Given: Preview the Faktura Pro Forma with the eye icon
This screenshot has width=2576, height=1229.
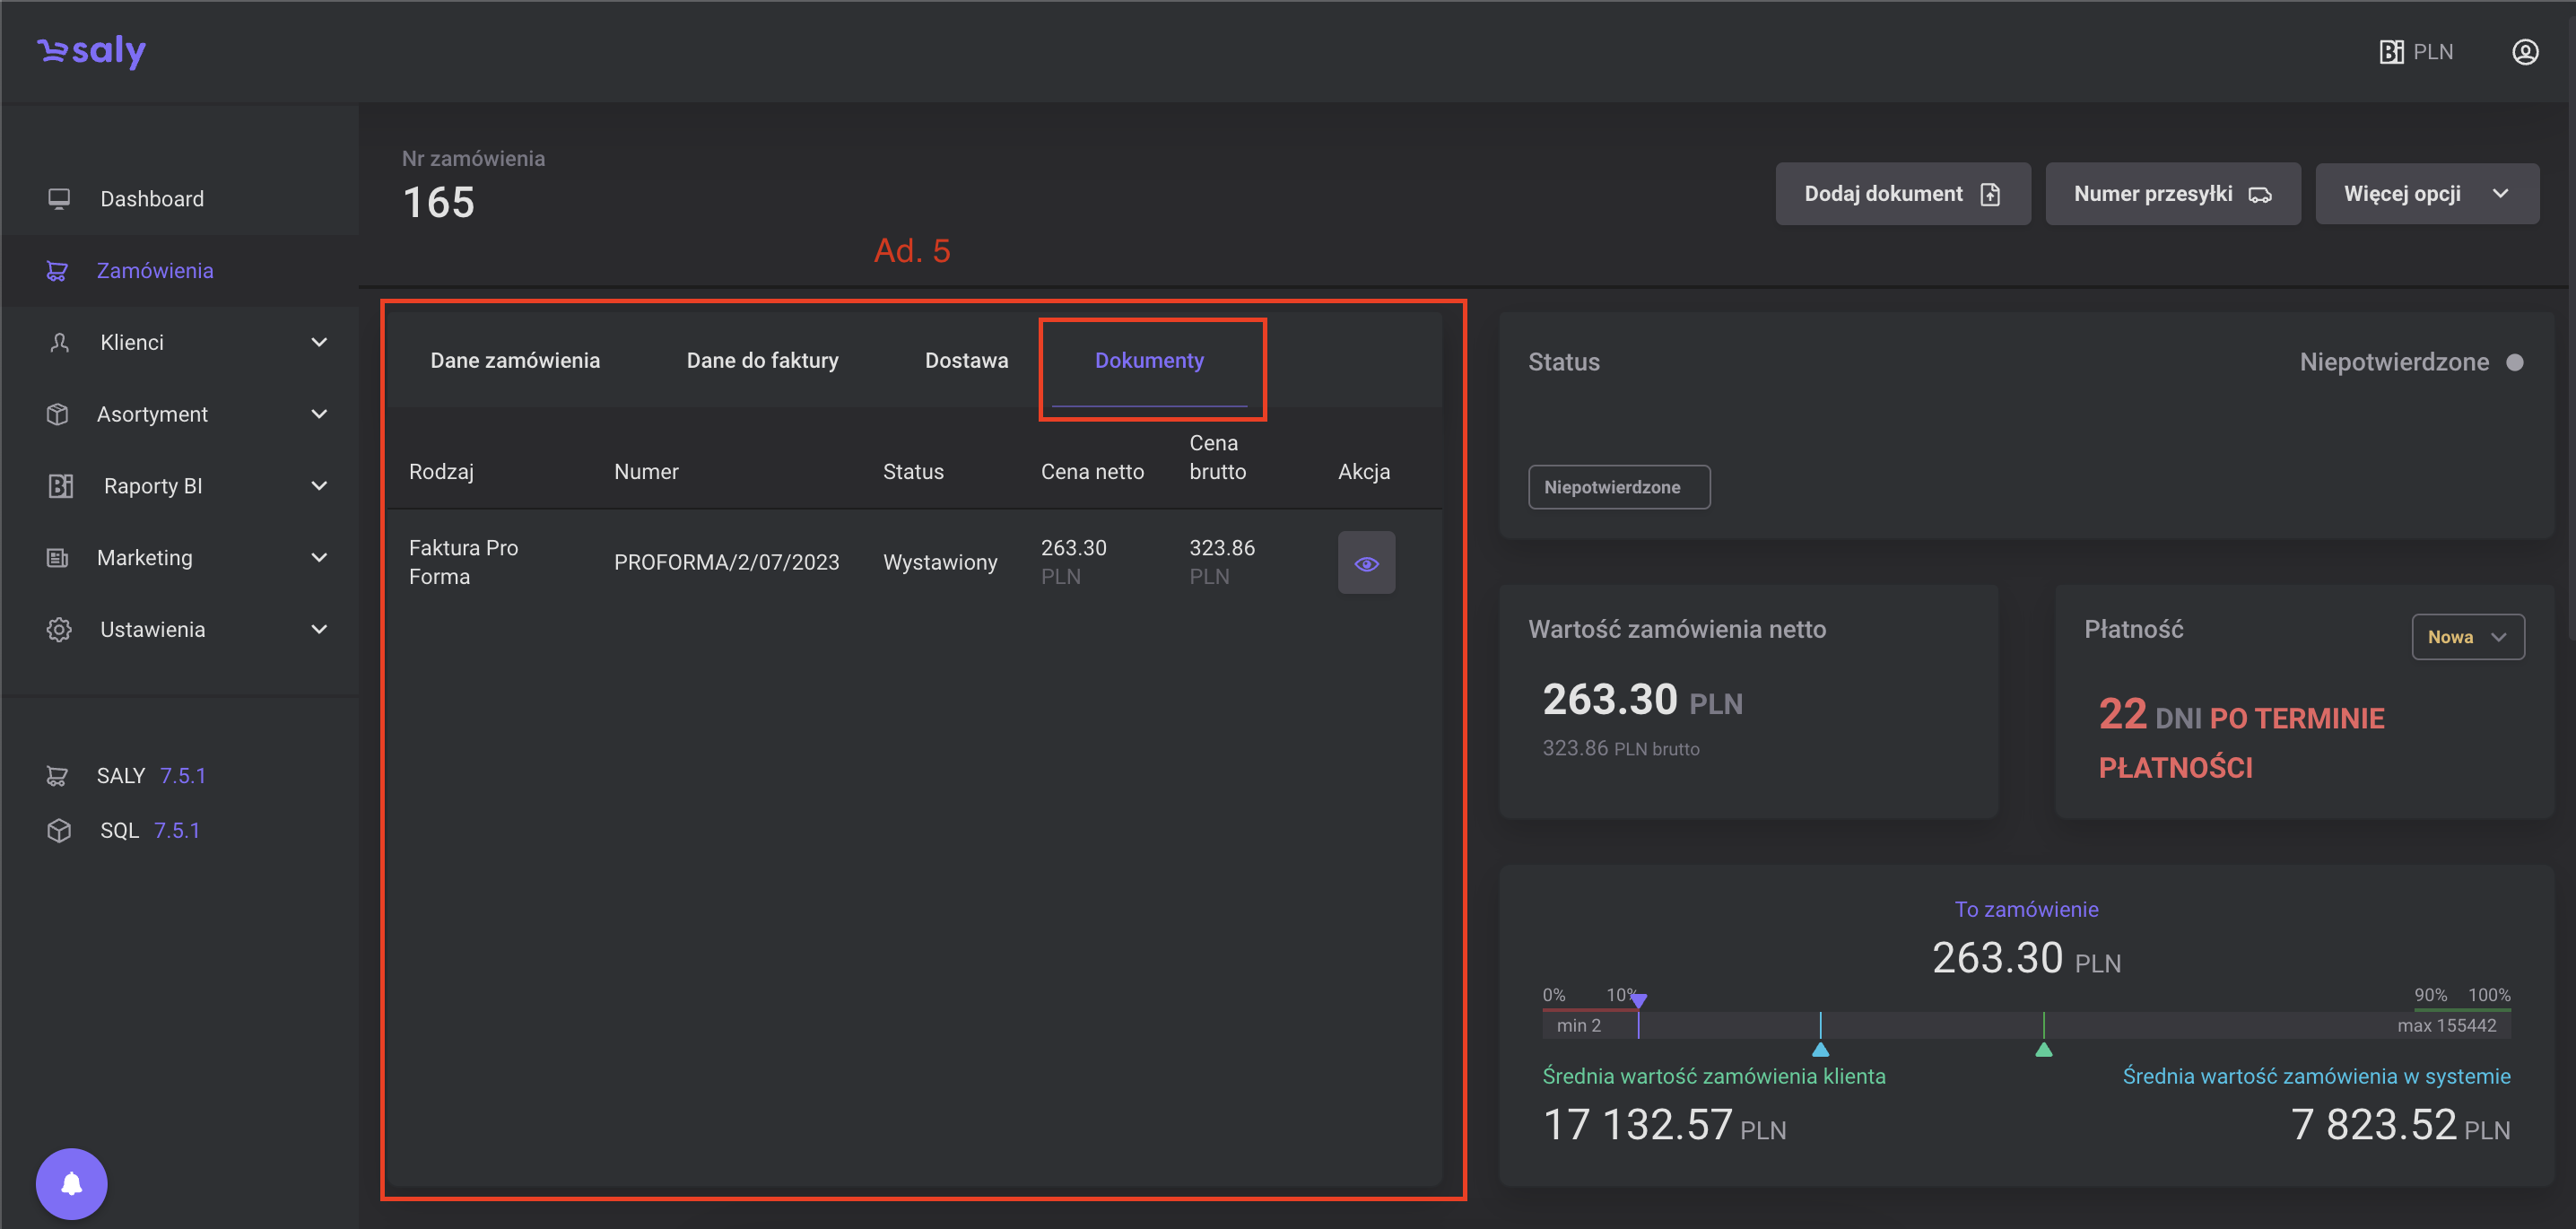Looking at the screenshot, I should point(1366,563).
